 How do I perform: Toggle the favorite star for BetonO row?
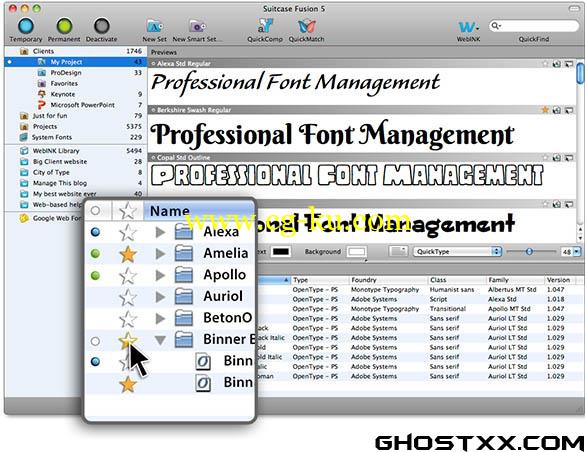[128, 319]
